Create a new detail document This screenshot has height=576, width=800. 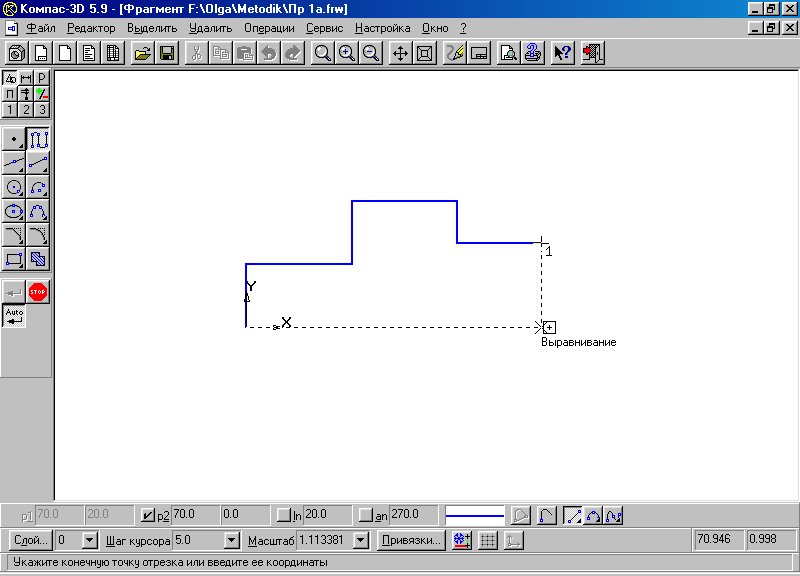(17, 53)
